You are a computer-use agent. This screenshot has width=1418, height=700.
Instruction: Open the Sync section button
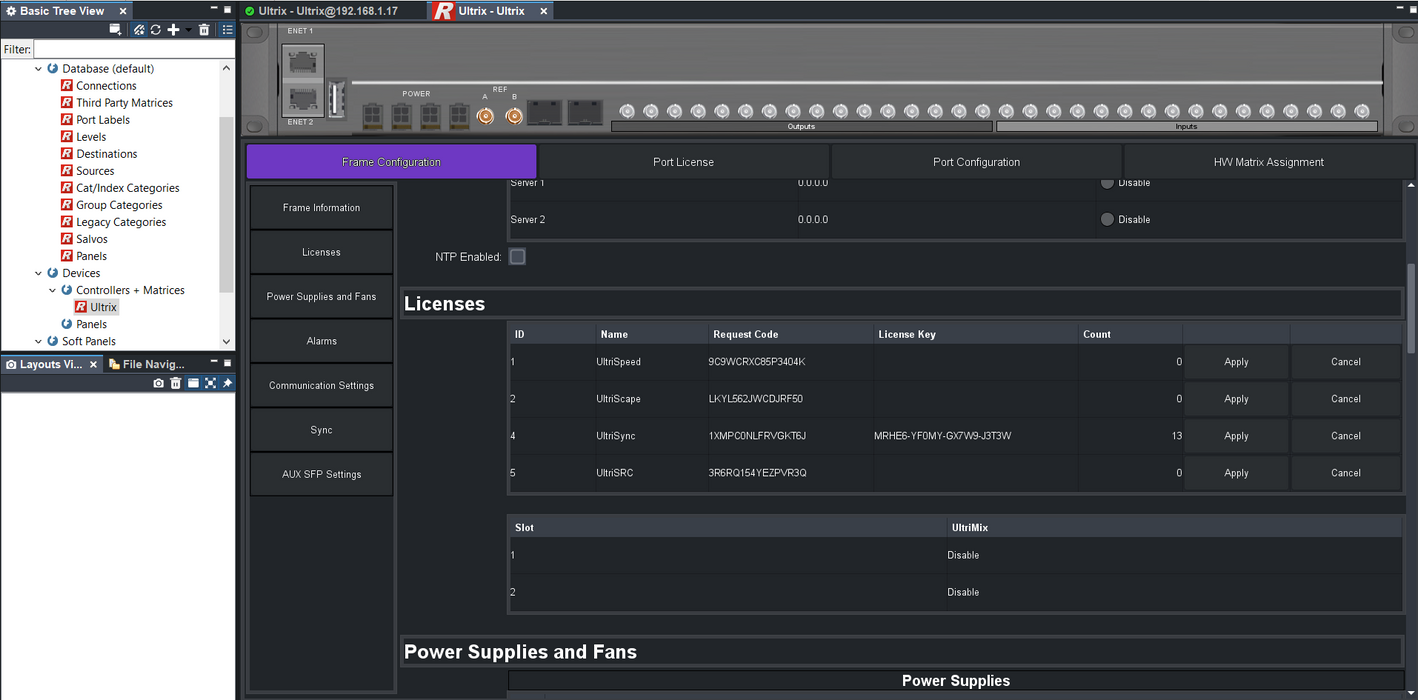[x=321, y=430]
